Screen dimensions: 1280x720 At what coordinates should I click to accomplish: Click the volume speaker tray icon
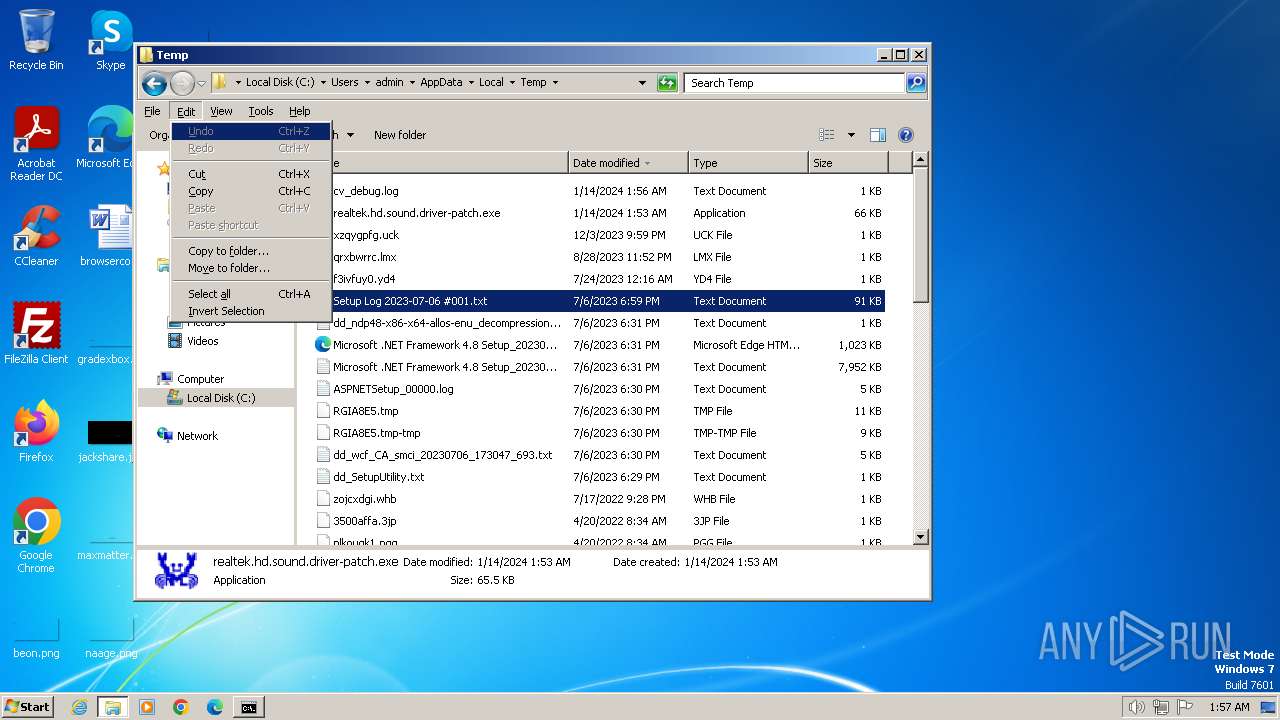coord(1136,707)
